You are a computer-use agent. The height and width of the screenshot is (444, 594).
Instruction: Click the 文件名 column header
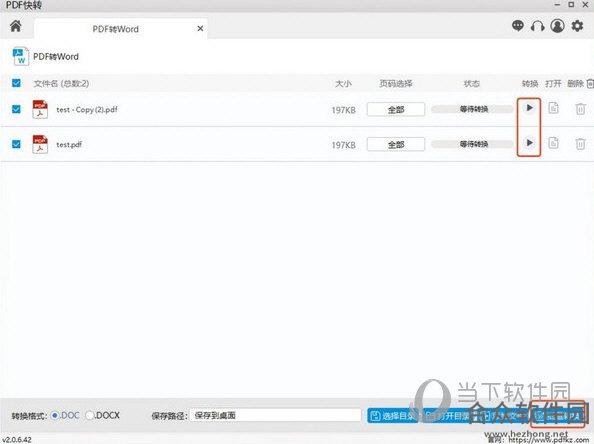click(x=61, y=83)
